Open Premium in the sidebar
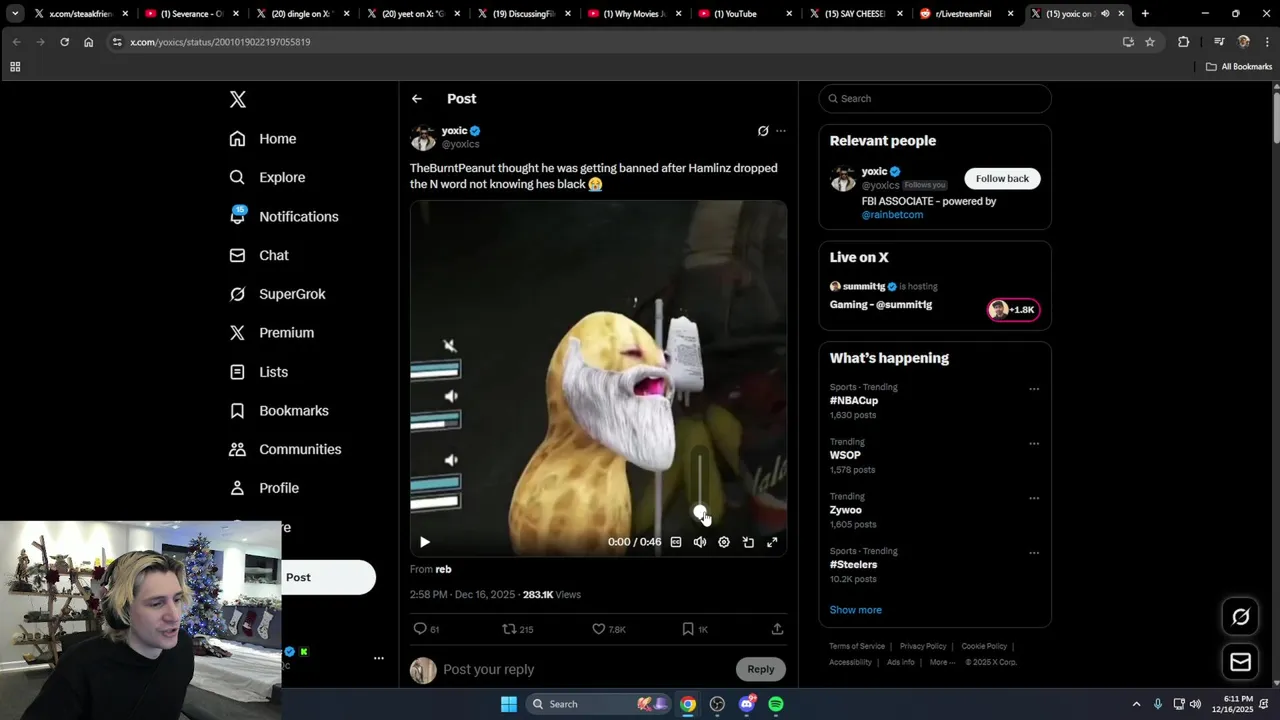 pyautogui.click(x=271, y=333)
